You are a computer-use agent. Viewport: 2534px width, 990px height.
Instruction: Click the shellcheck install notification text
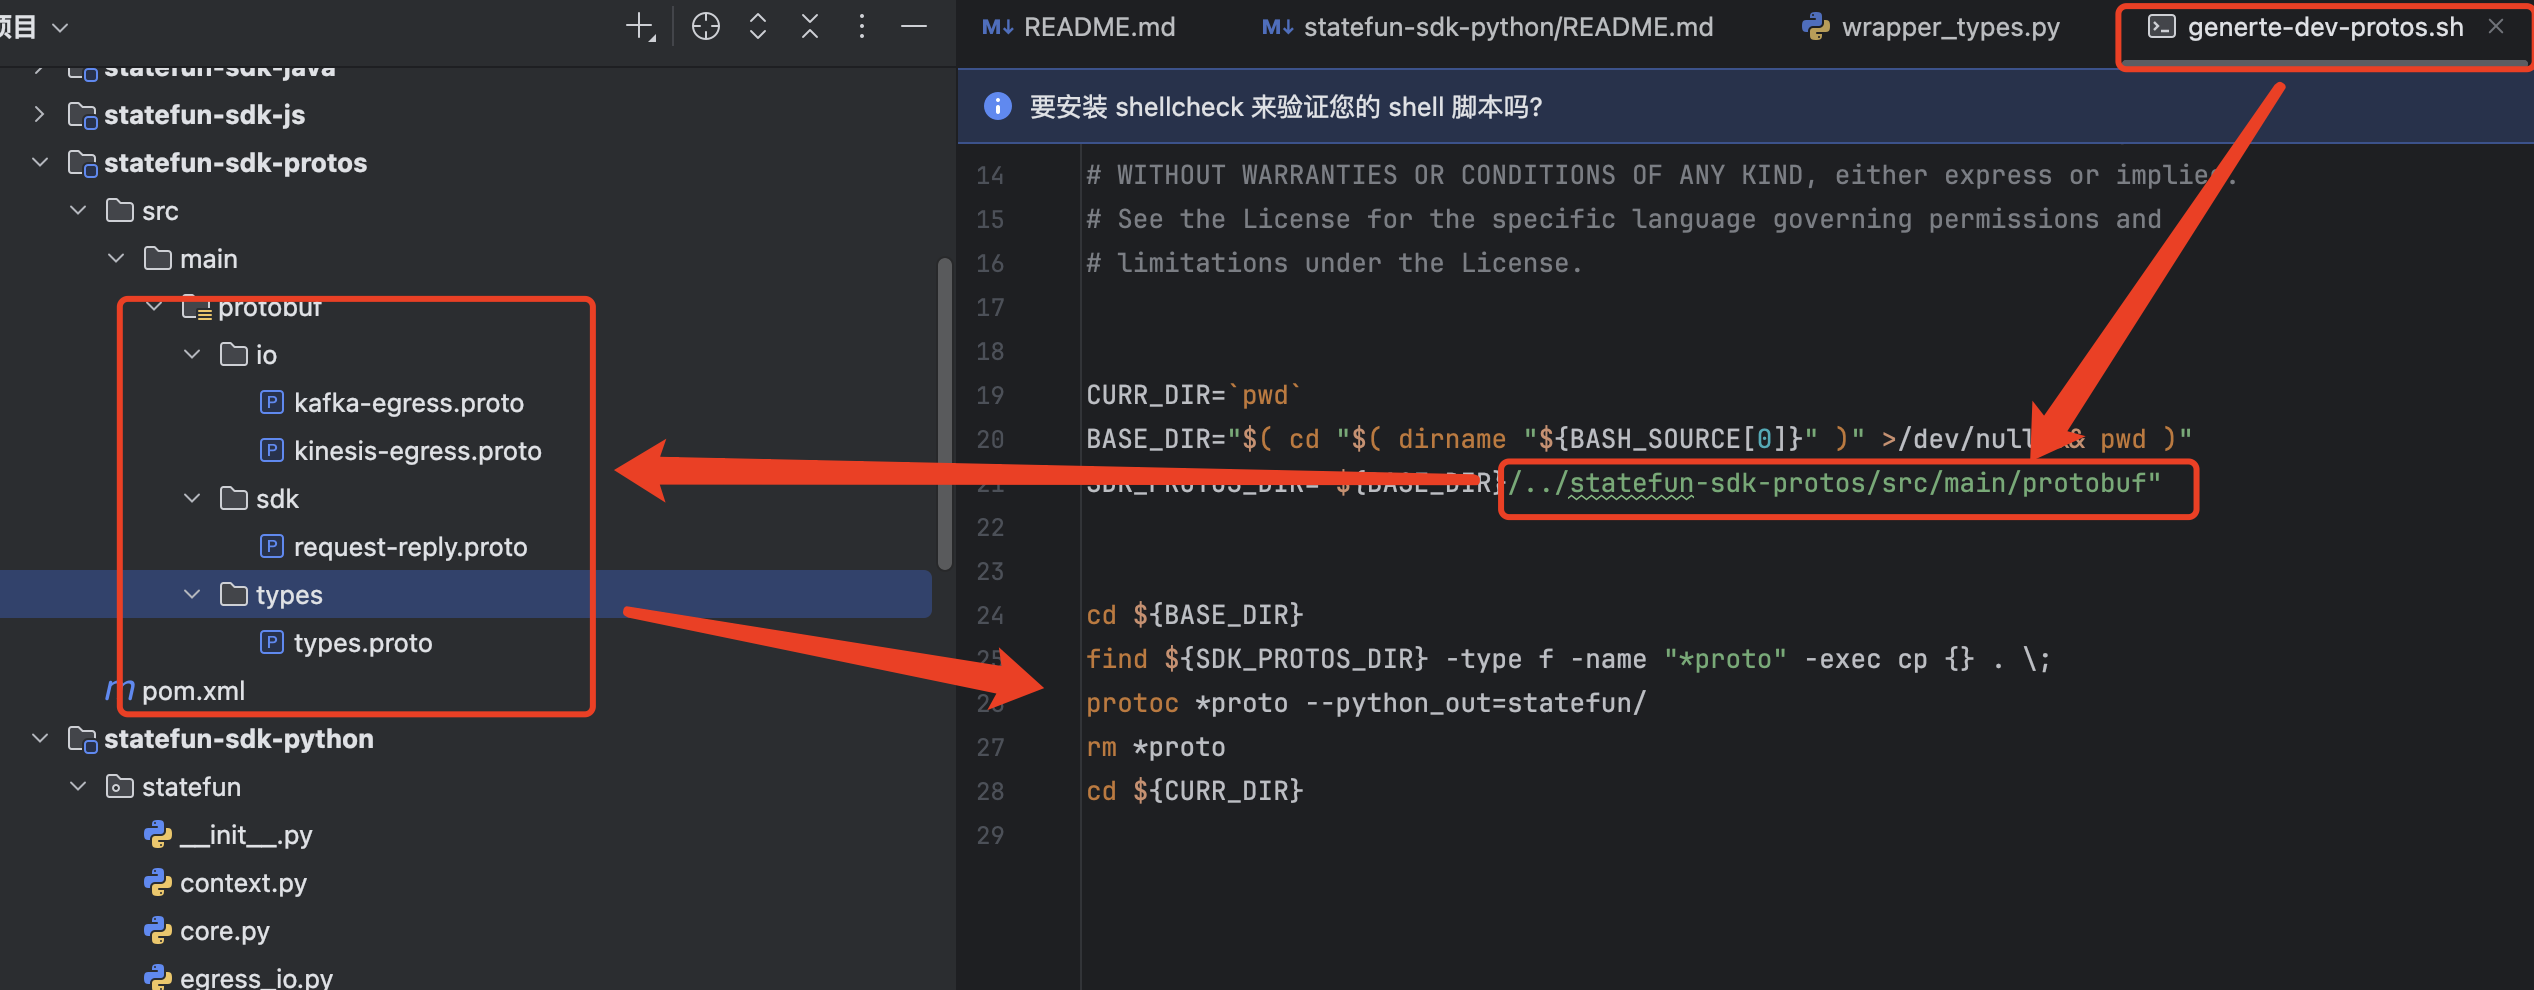pos(1286,107)
